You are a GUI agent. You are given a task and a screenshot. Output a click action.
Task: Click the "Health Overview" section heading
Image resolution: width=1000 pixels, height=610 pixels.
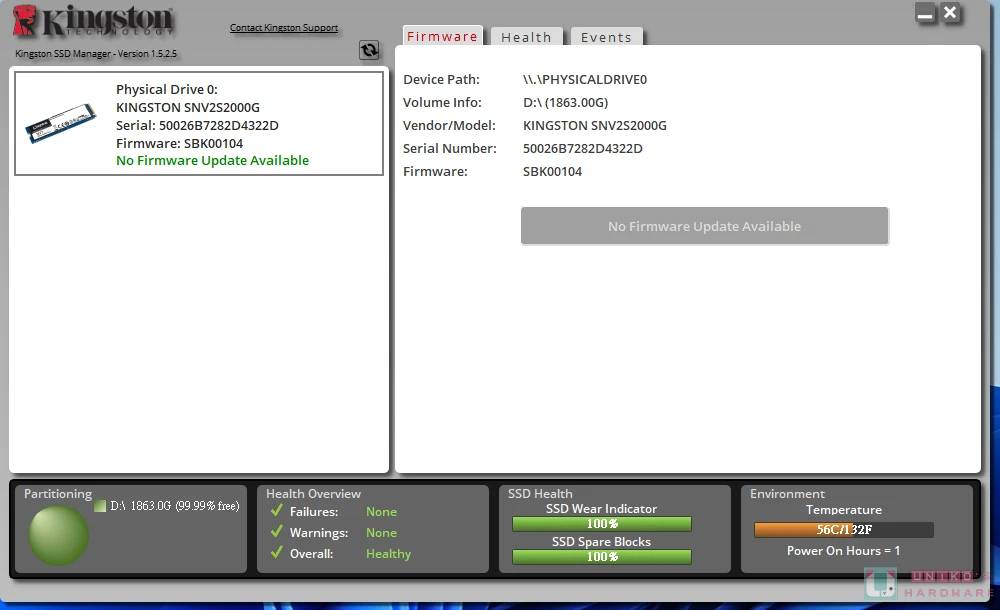click(x=313, y=494)
